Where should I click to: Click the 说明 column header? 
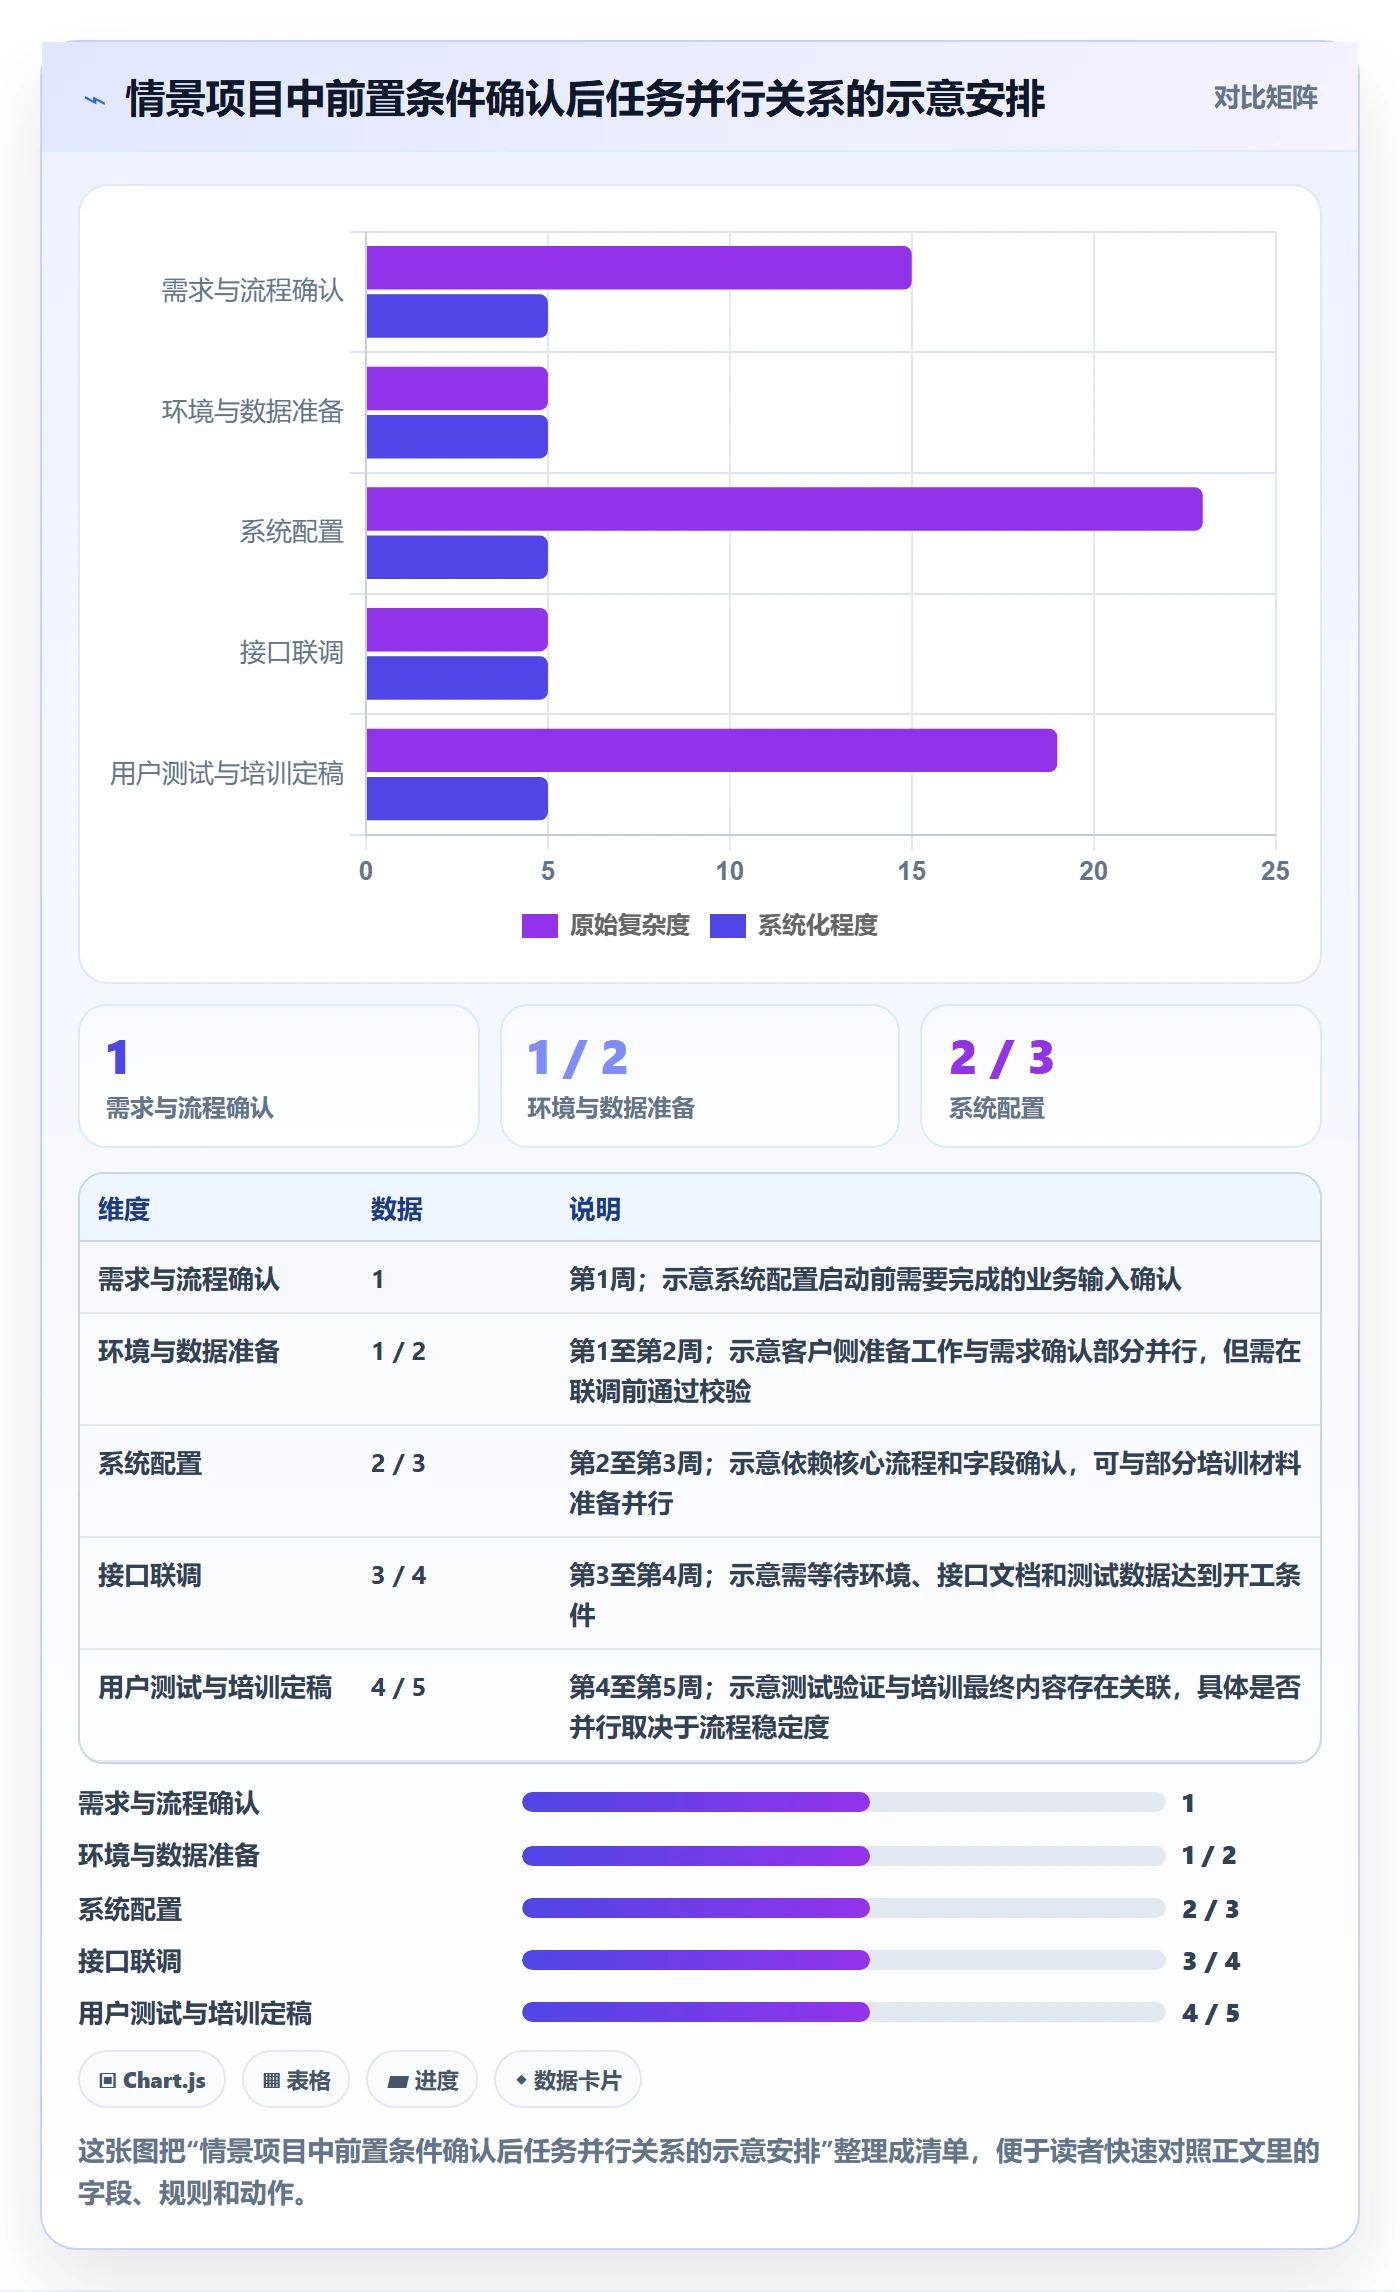pyautogui.click(x=595, y=1209)
